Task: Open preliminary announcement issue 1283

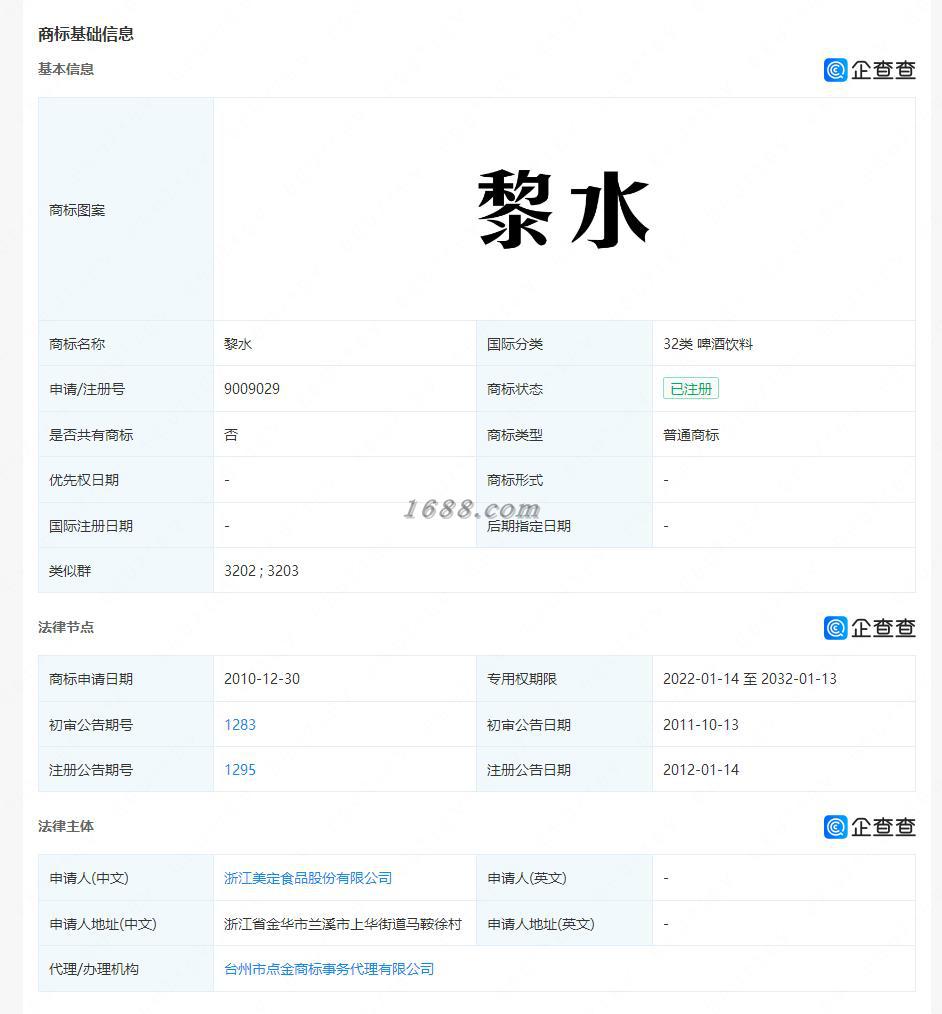Action: click(240, 724)
